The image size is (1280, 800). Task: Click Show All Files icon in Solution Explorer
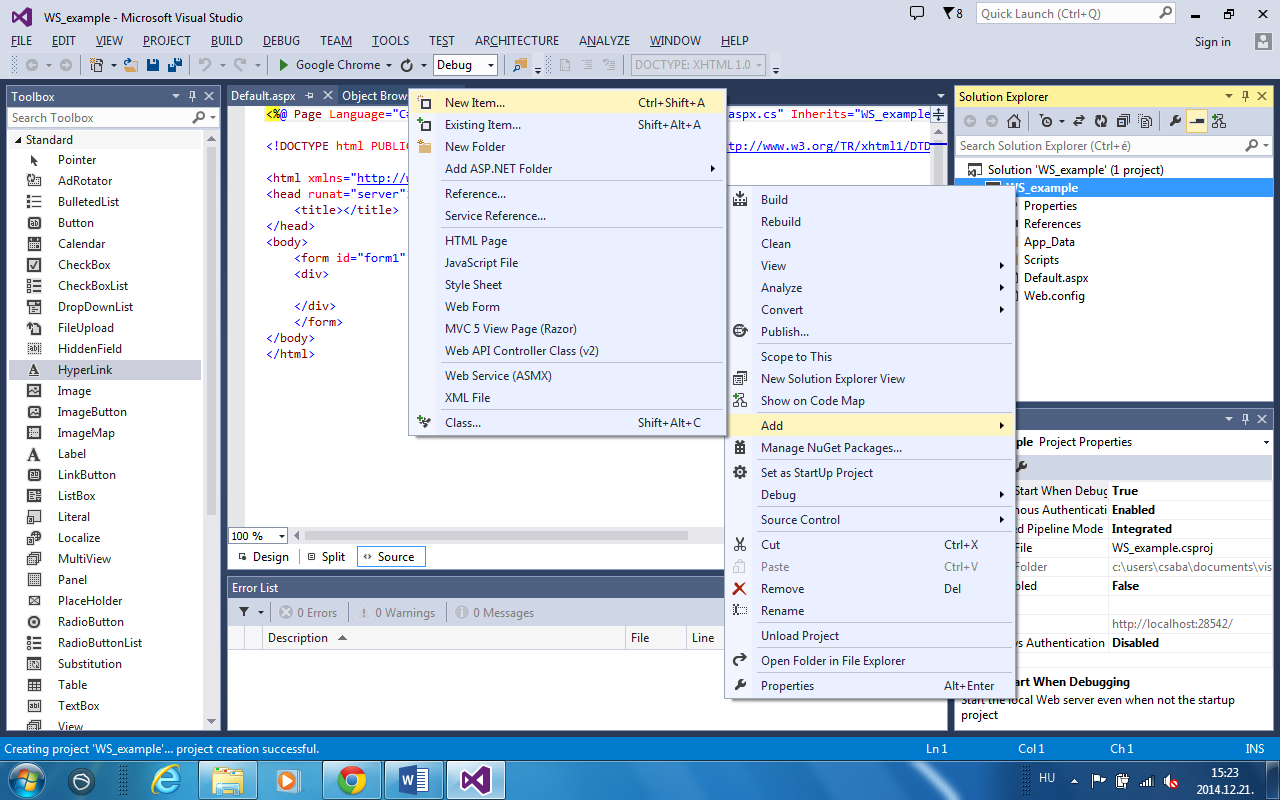pos(1144,121)
